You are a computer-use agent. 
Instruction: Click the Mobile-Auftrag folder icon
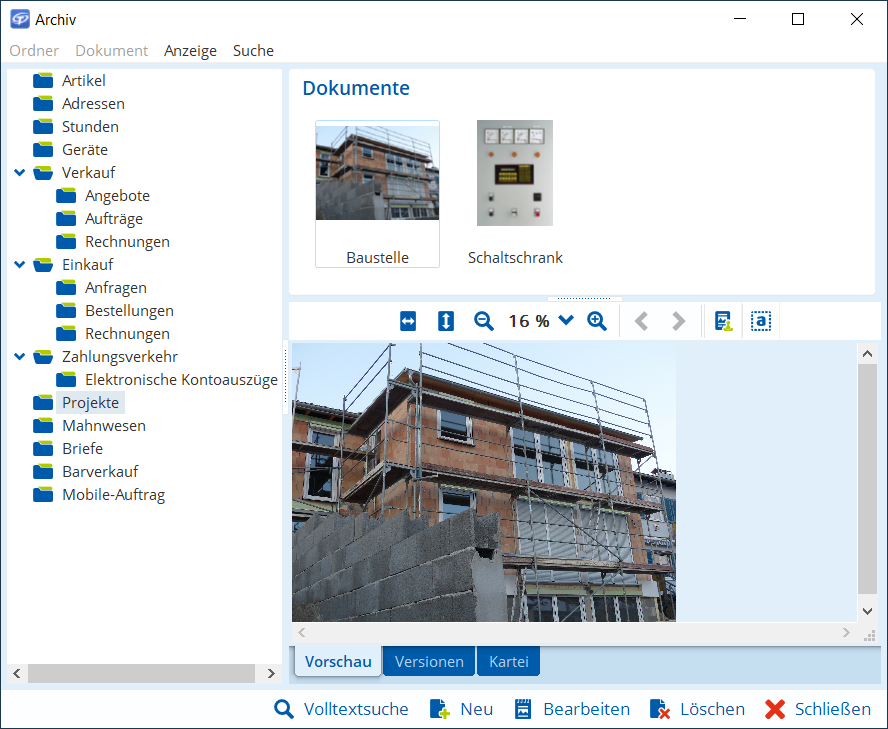pyautogui.click(x=43, y=495)
